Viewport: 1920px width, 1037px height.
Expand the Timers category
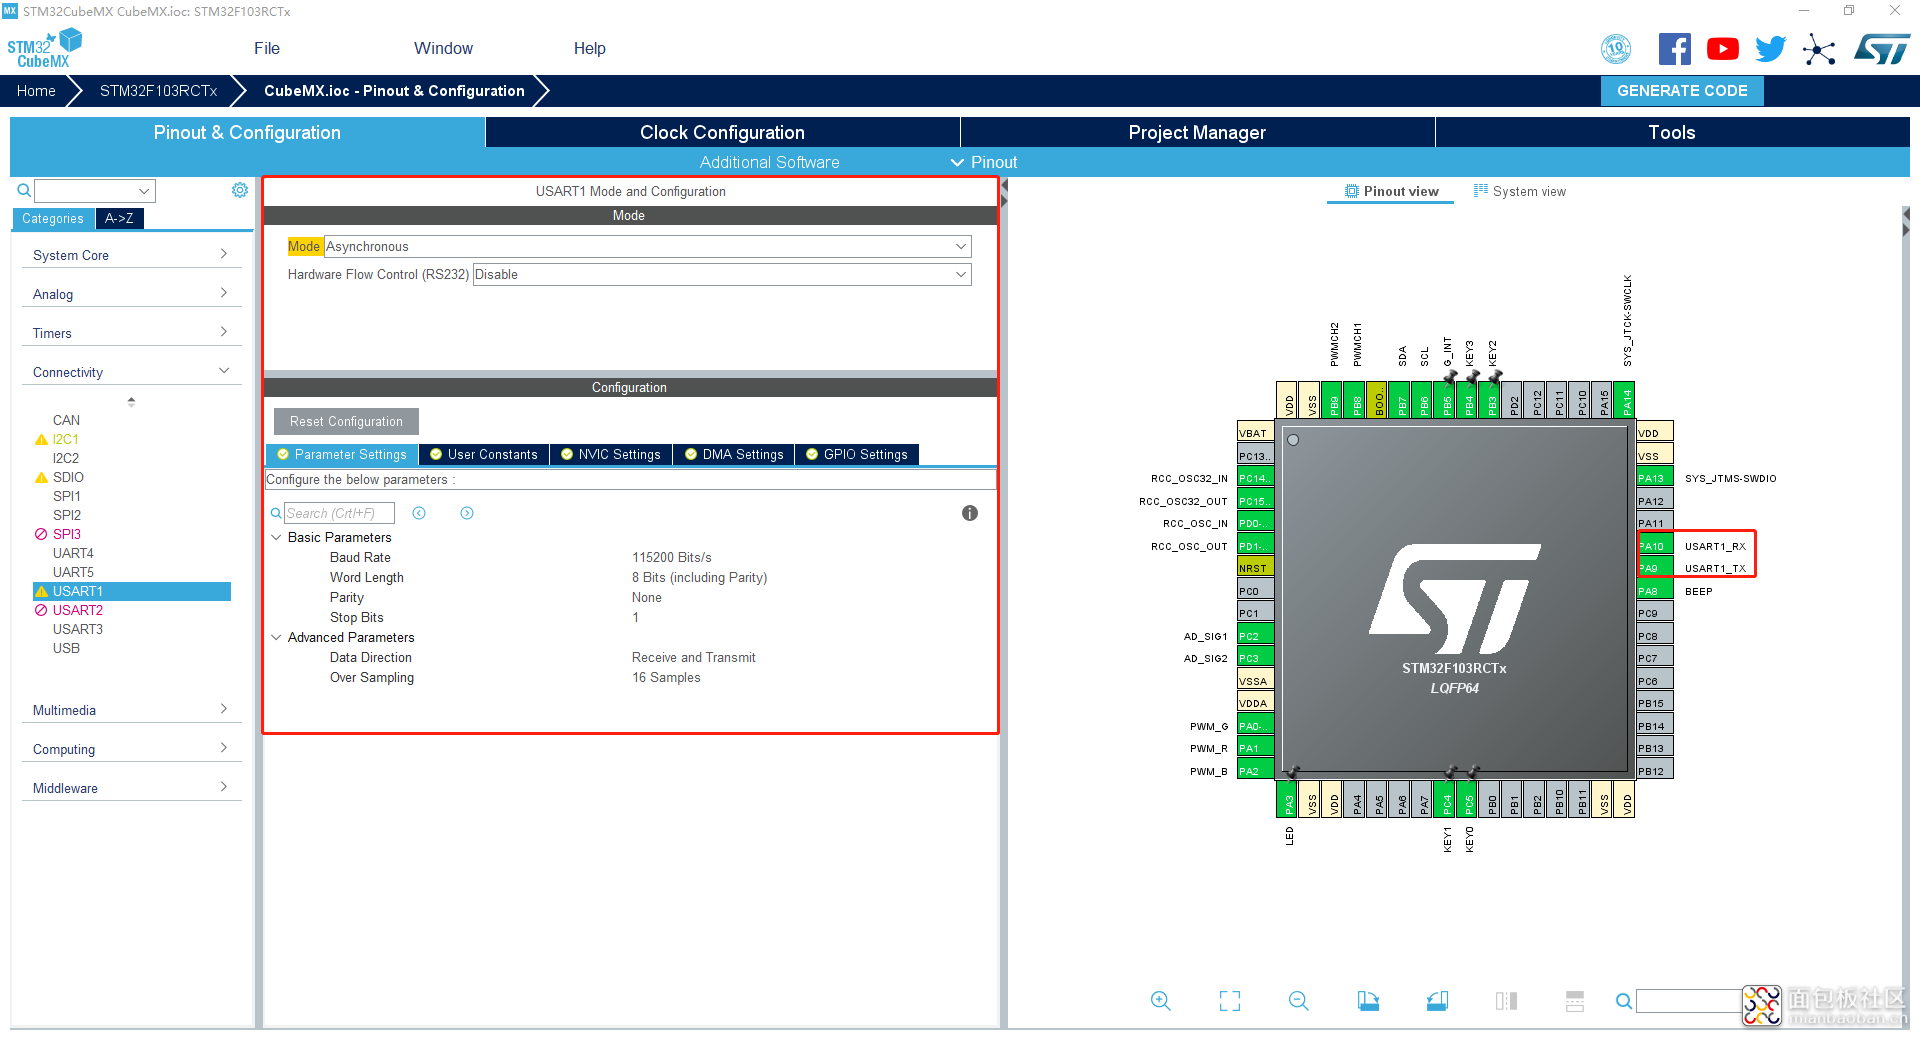[130, 333]
